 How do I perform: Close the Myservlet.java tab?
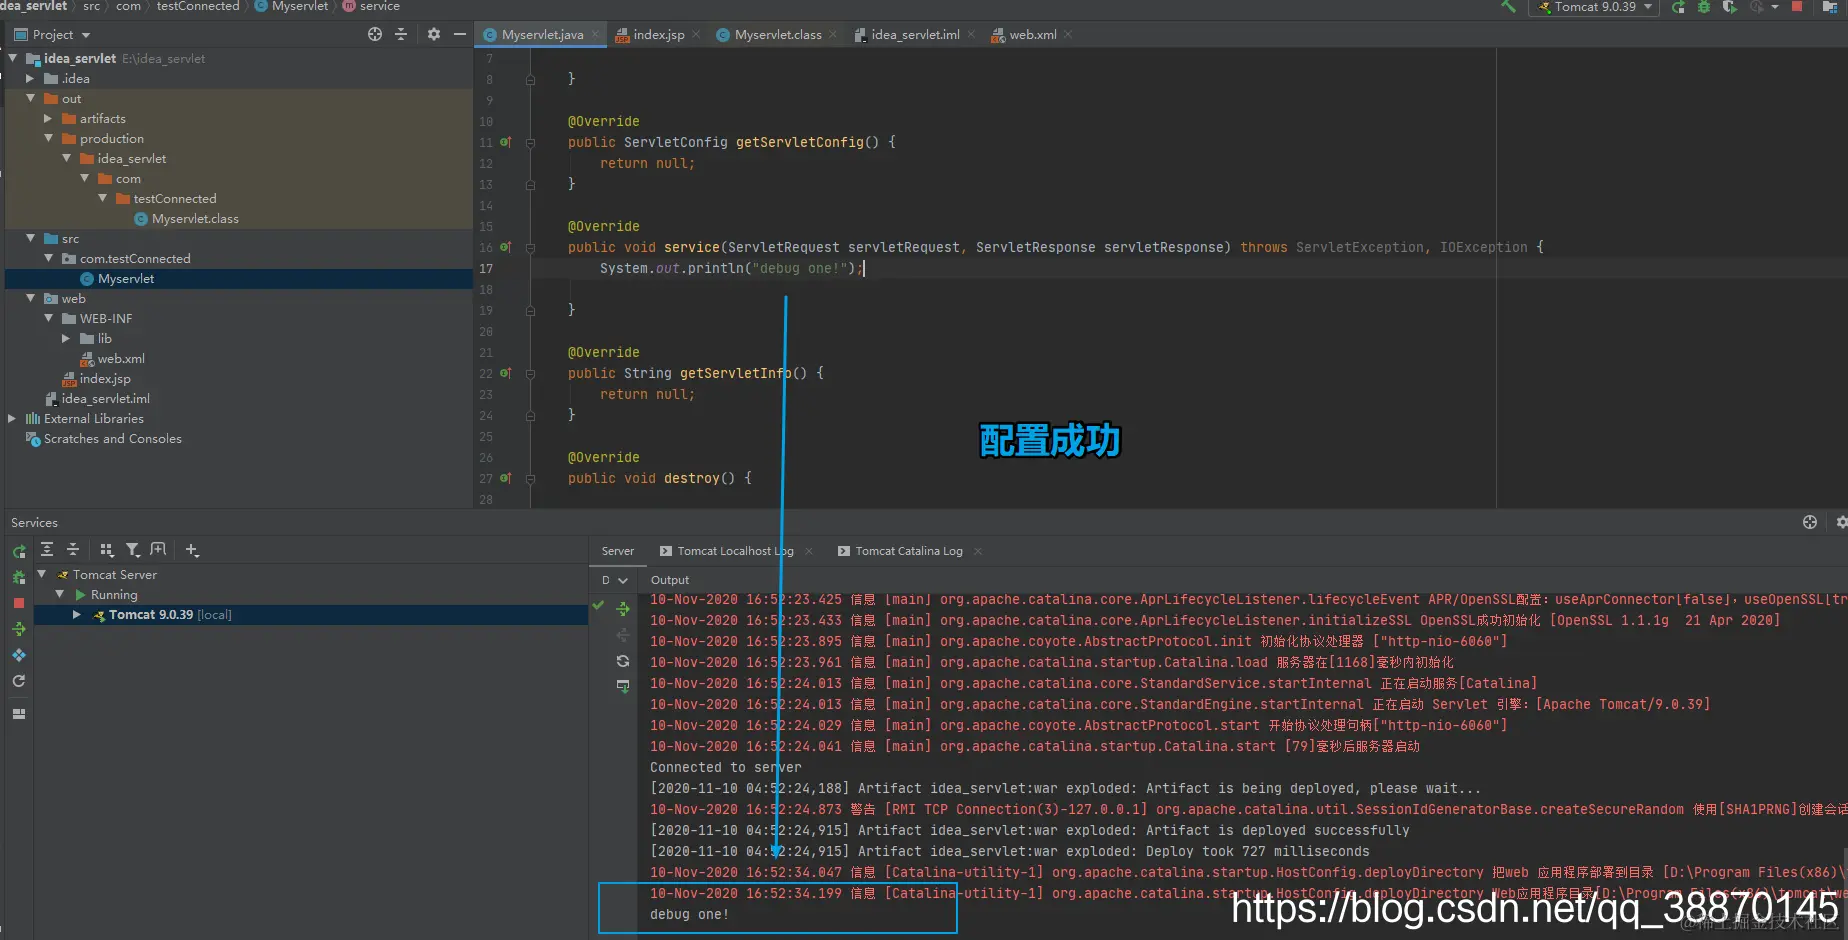pyautogui.click(x=596, y=34)
